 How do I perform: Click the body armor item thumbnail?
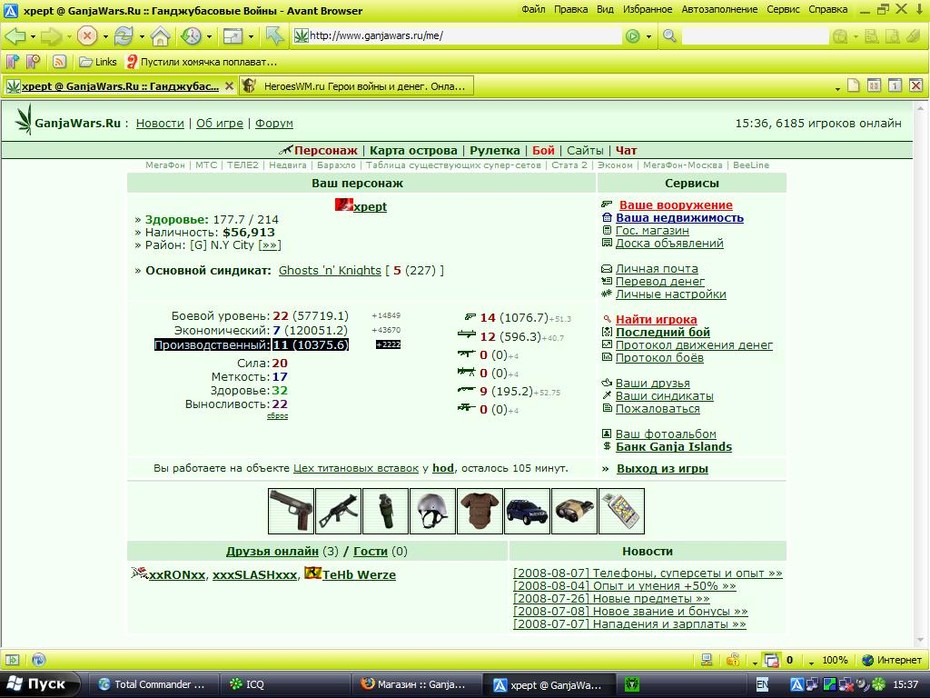(480, 511)
